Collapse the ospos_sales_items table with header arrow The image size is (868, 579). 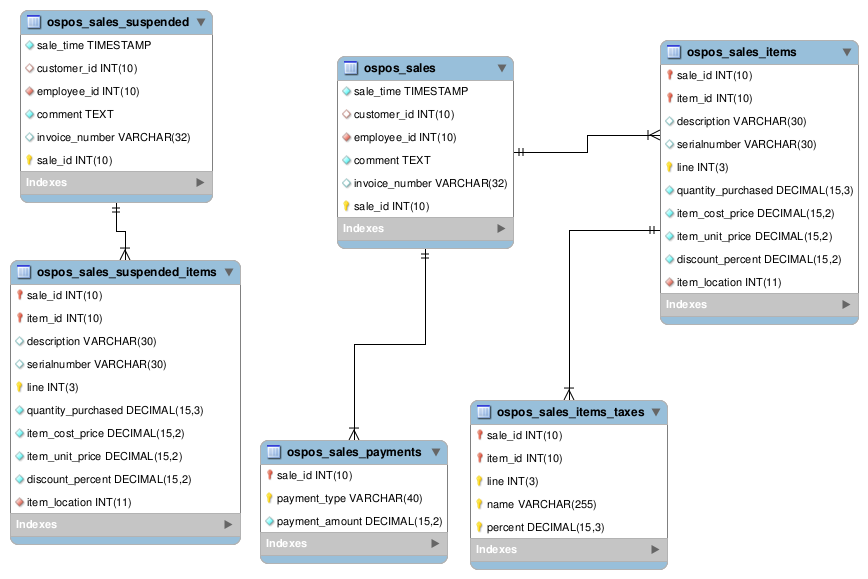[845, 52]
